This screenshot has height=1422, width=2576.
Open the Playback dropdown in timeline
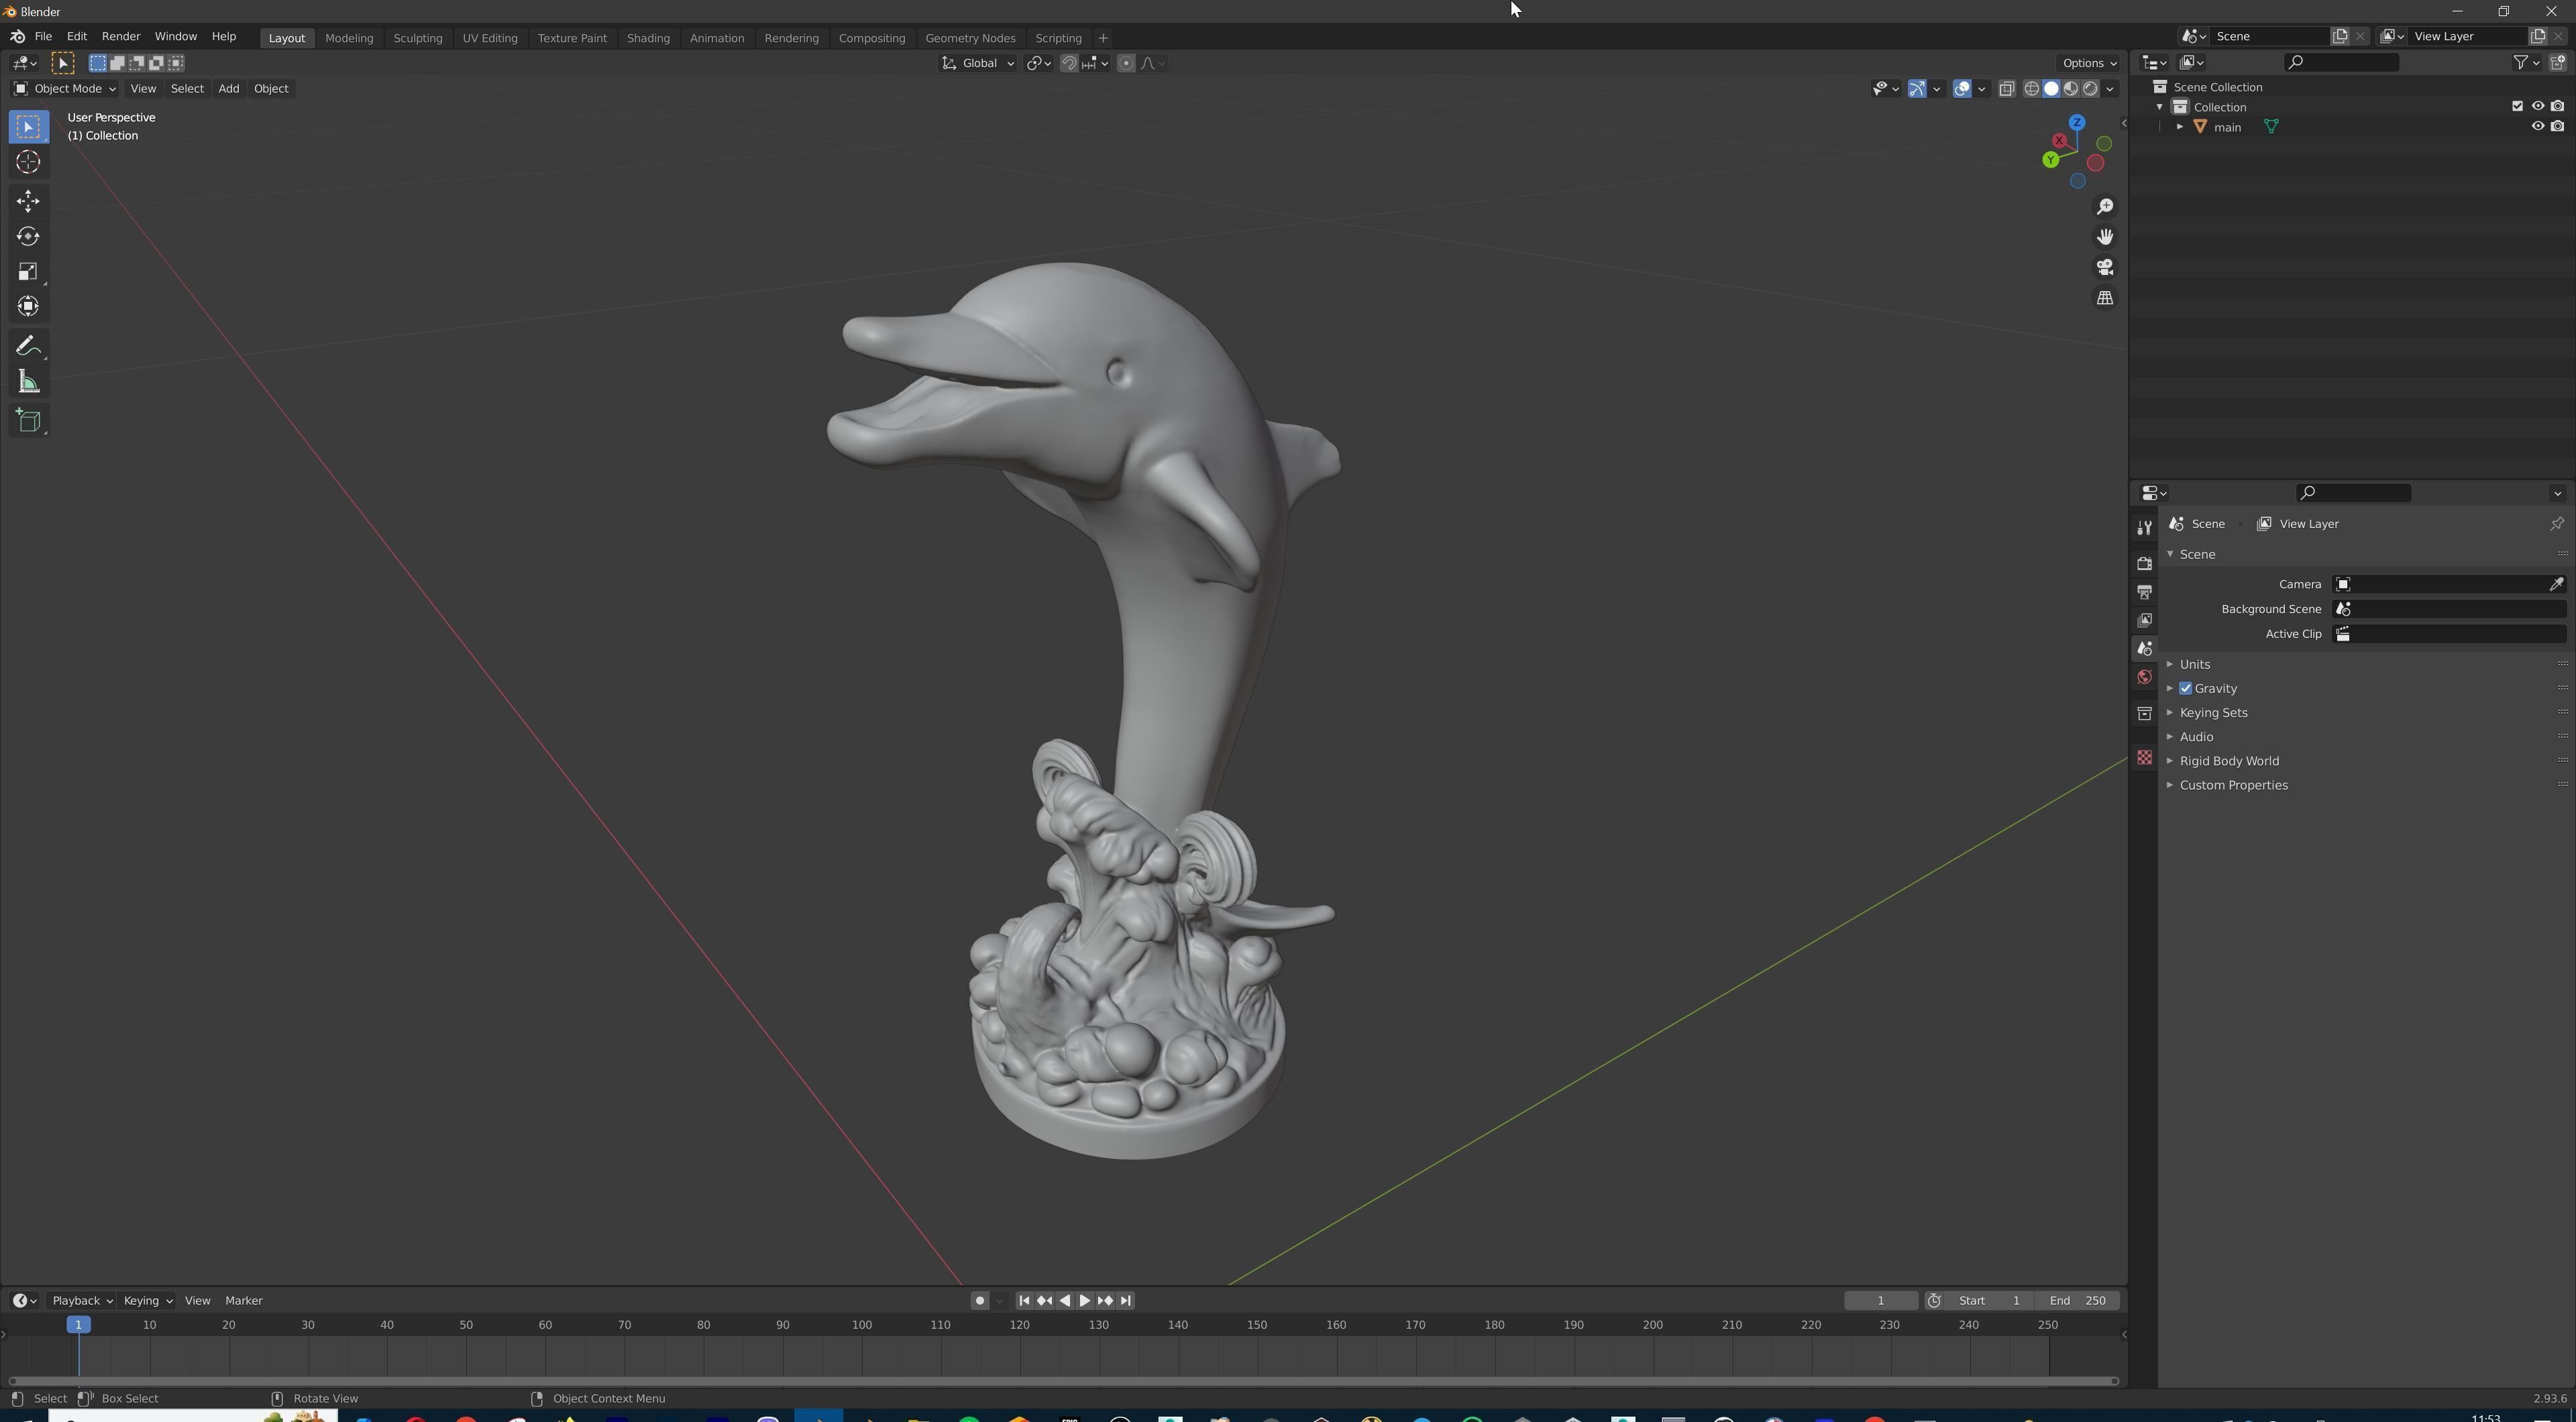click(82, 1300)
